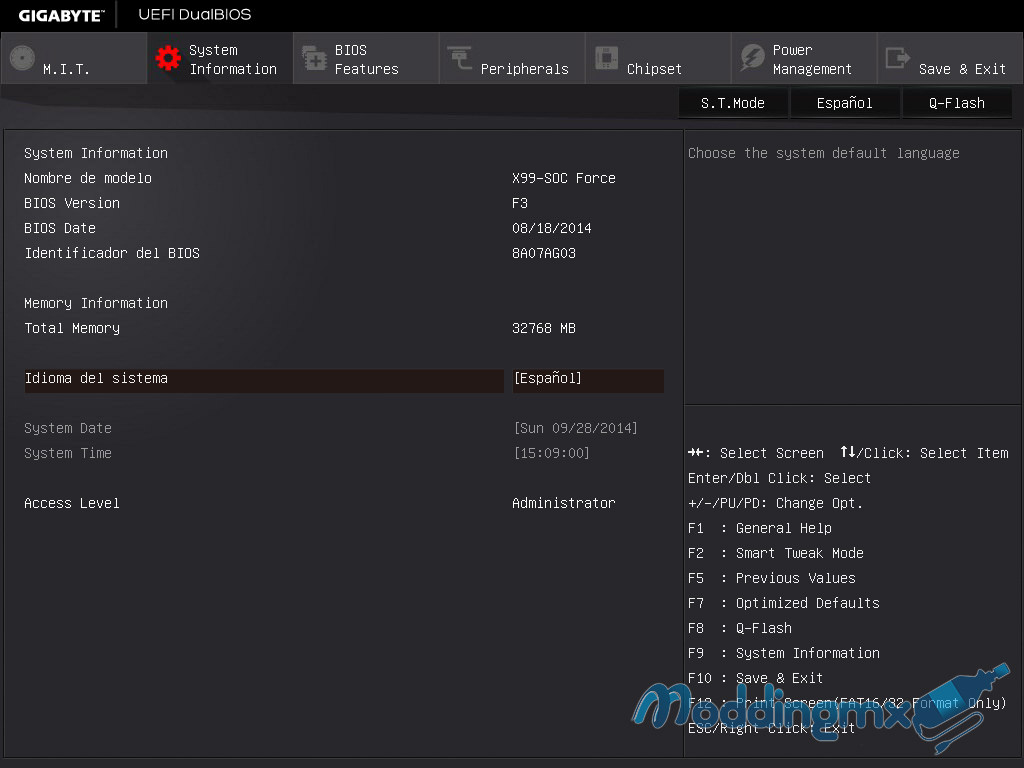Click the +/-/PU/PD: Change Opt. hint
This screenshot has width=1024, height=768.
pyautogui.click(x=775, y=504)
